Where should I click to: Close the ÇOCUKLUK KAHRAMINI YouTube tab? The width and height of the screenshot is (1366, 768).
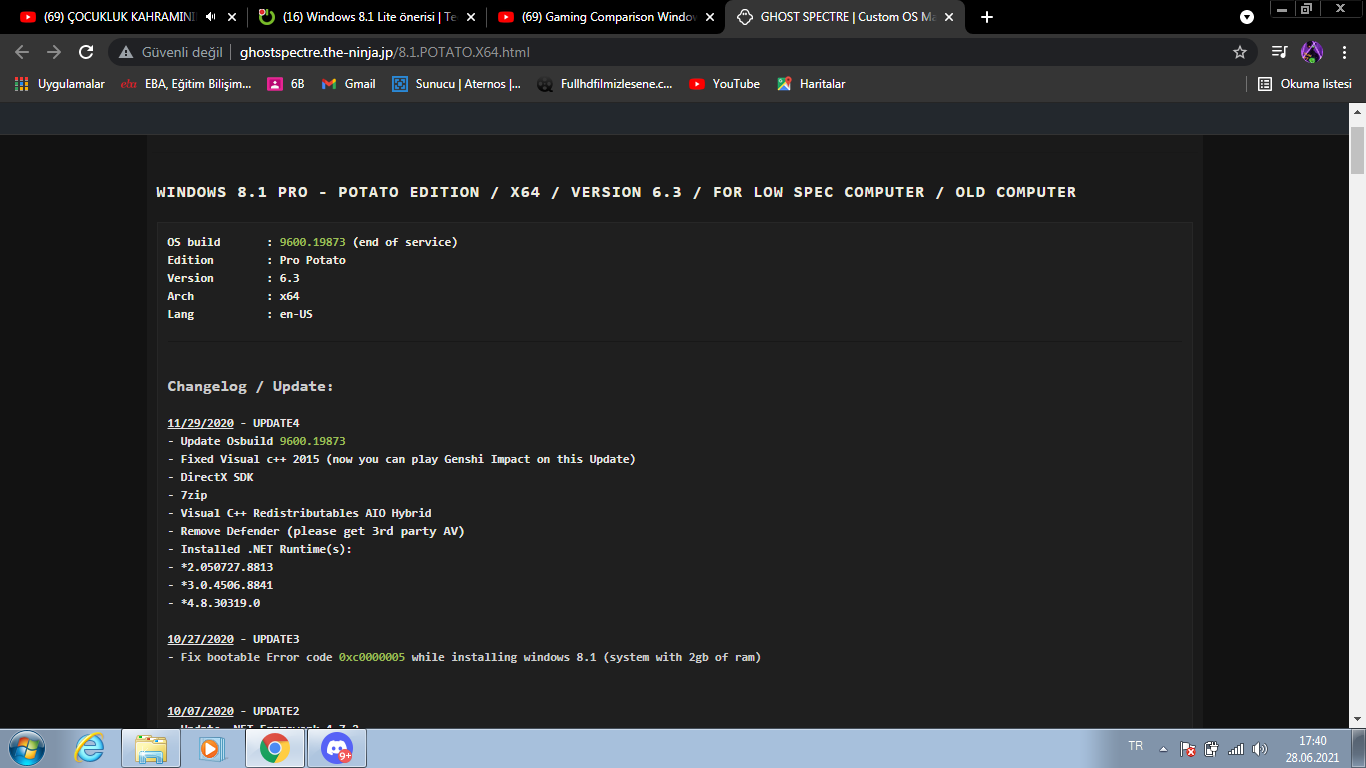(233, 17)
